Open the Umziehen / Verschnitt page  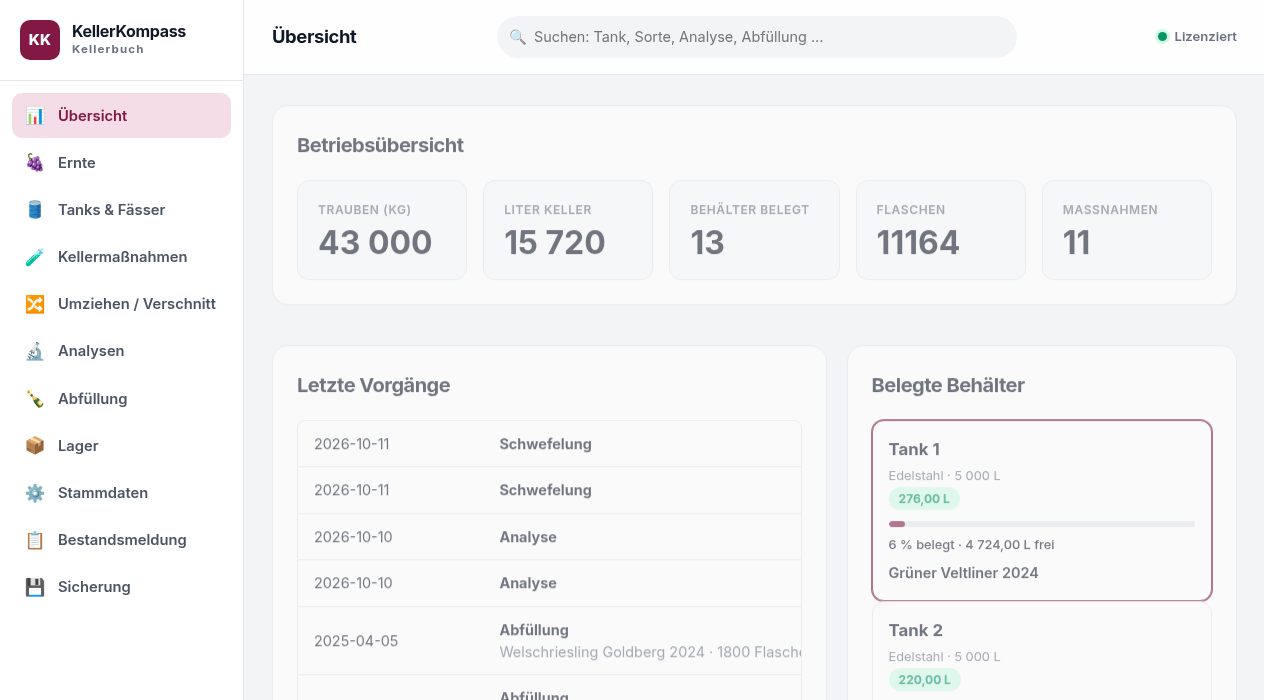tap(121, 304)
